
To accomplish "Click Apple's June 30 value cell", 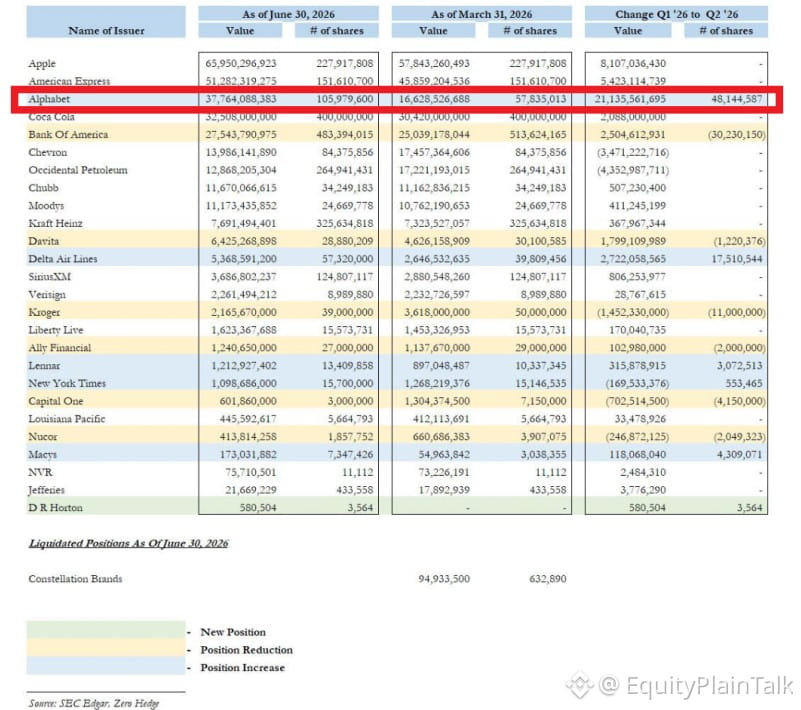I will coord(241,63).
